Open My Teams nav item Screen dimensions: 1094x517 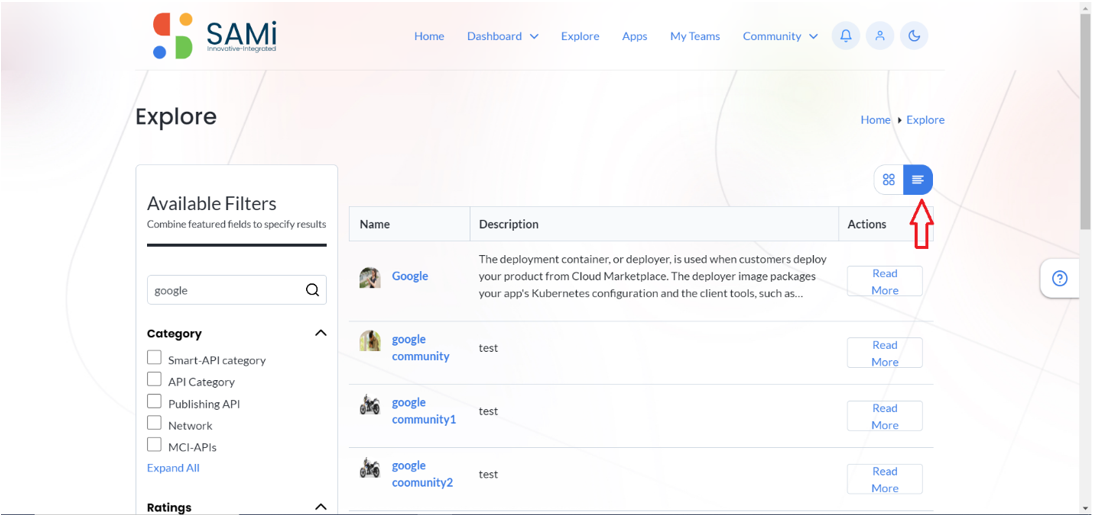(695, 36)
